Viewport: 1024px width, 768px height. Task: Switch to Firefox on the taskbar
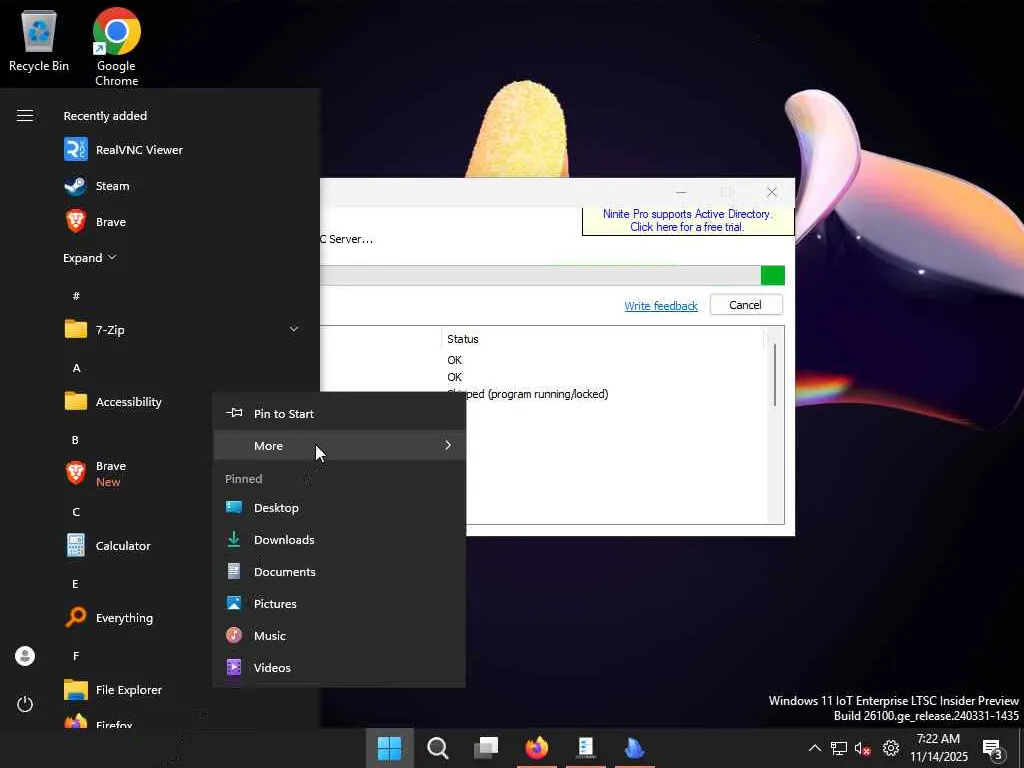536,748
